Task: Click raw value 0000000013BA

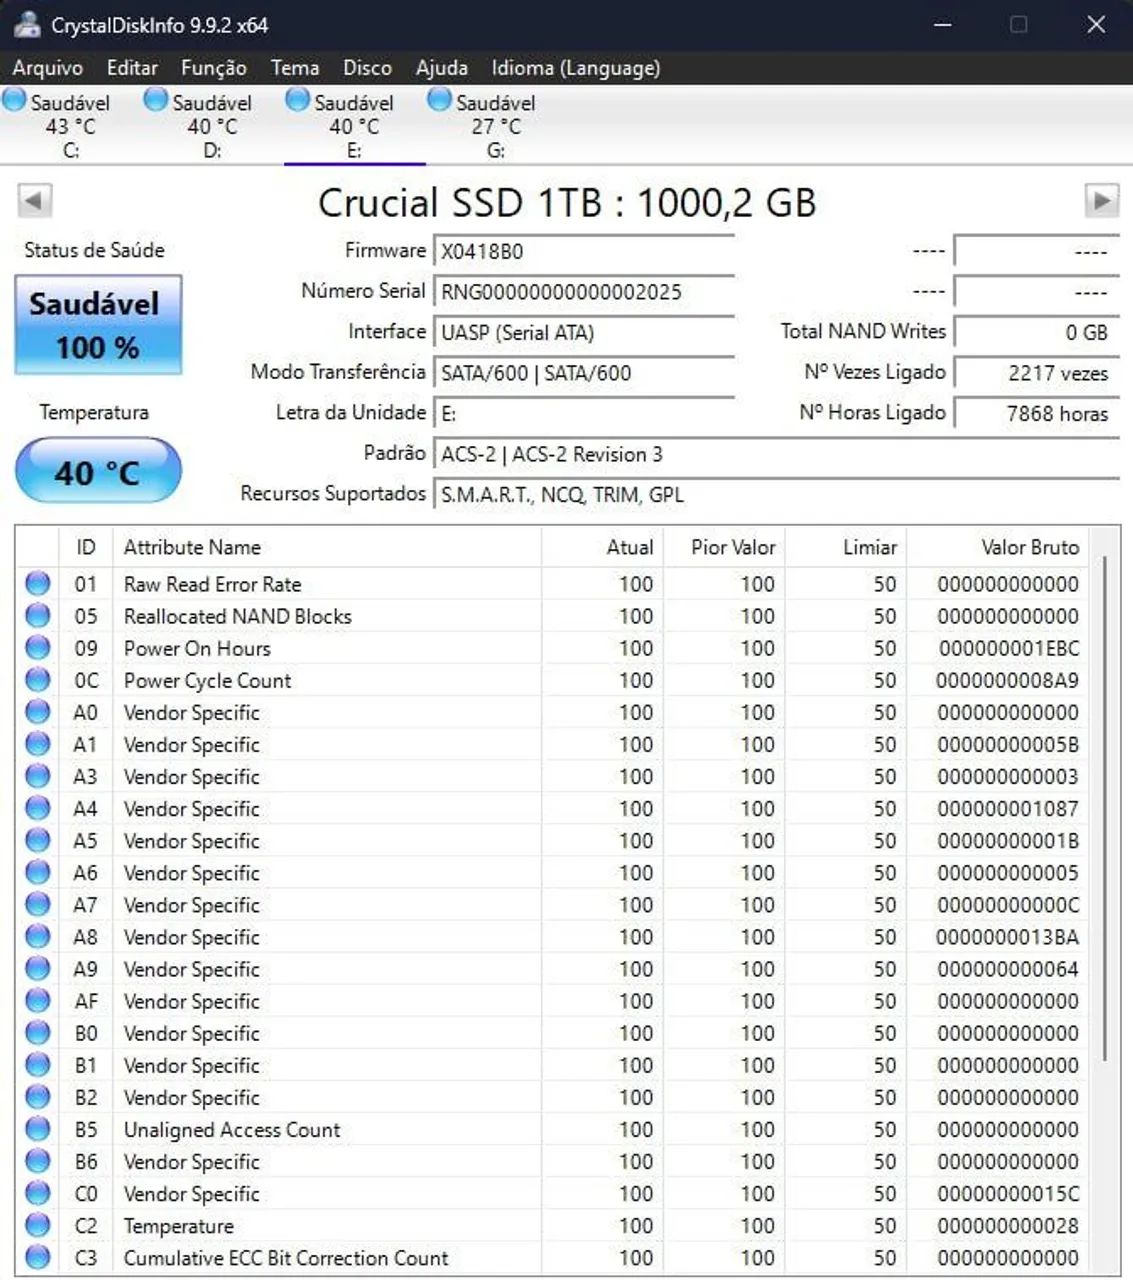Action: point(1007,937)
